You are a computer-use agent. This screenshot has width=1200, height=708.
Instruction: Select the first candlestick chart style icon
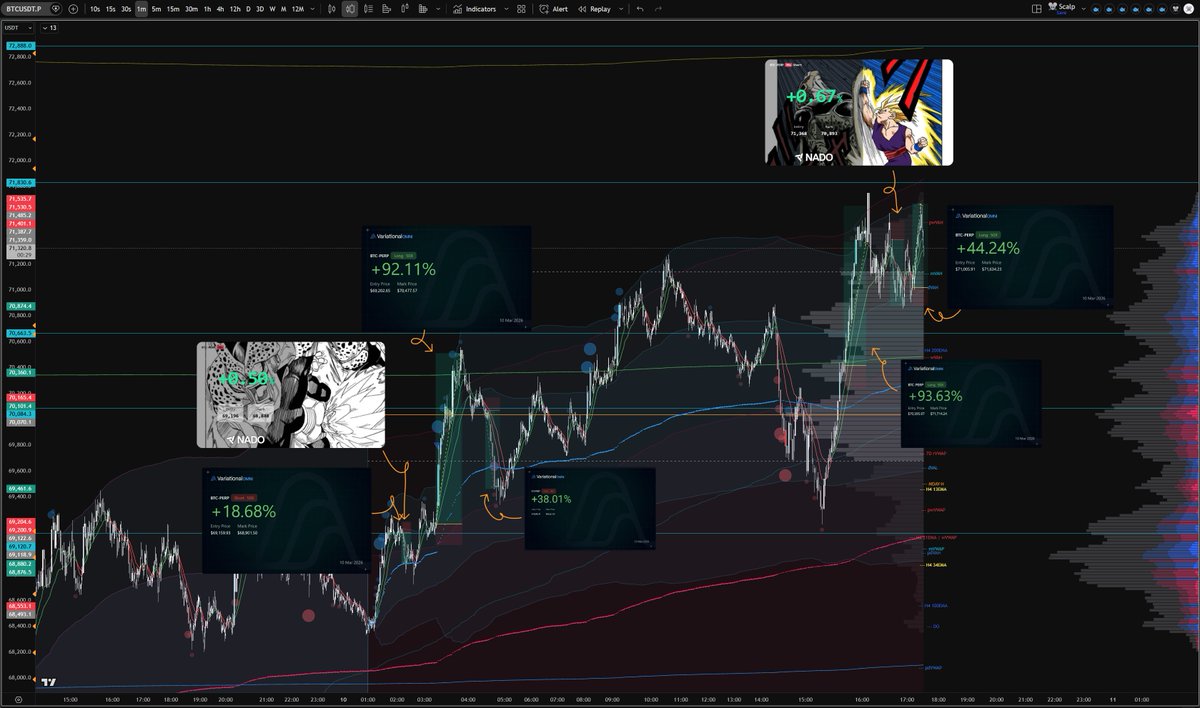(x=331, y=9)
